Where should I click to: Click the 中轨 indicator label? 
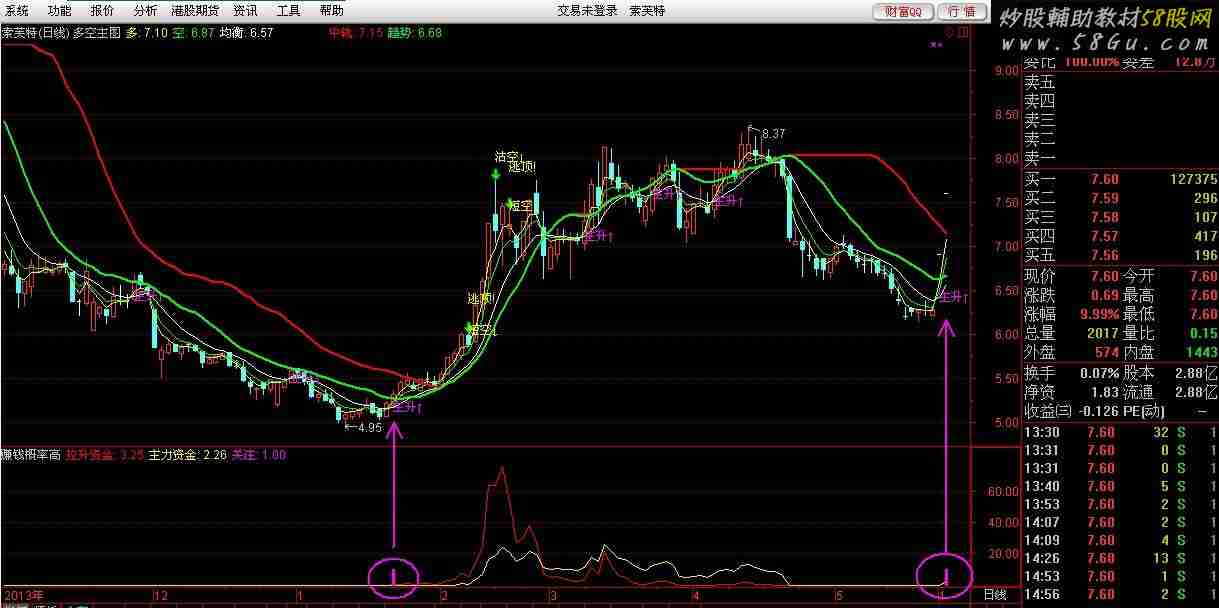(341, 32)
